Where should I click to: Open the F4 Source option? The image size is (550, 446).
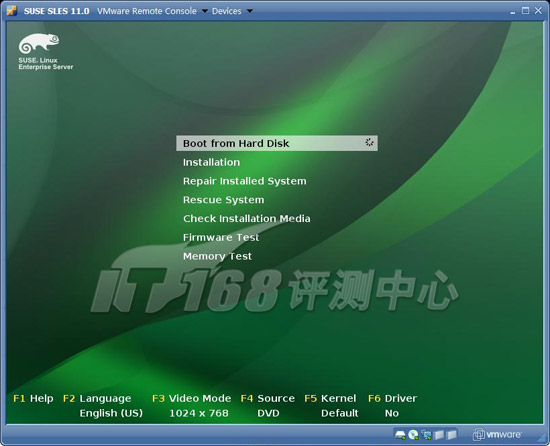268,399
